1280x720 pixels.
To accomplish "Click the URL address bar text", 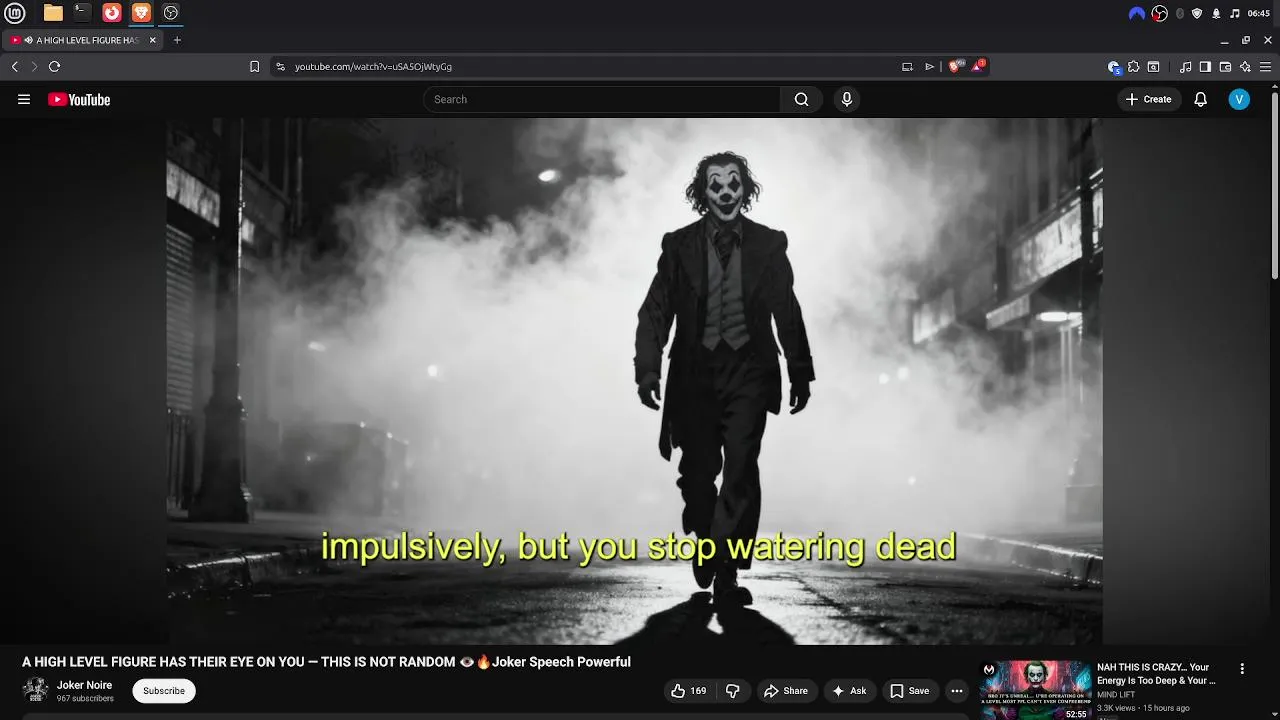I will [x=373, y=66].
